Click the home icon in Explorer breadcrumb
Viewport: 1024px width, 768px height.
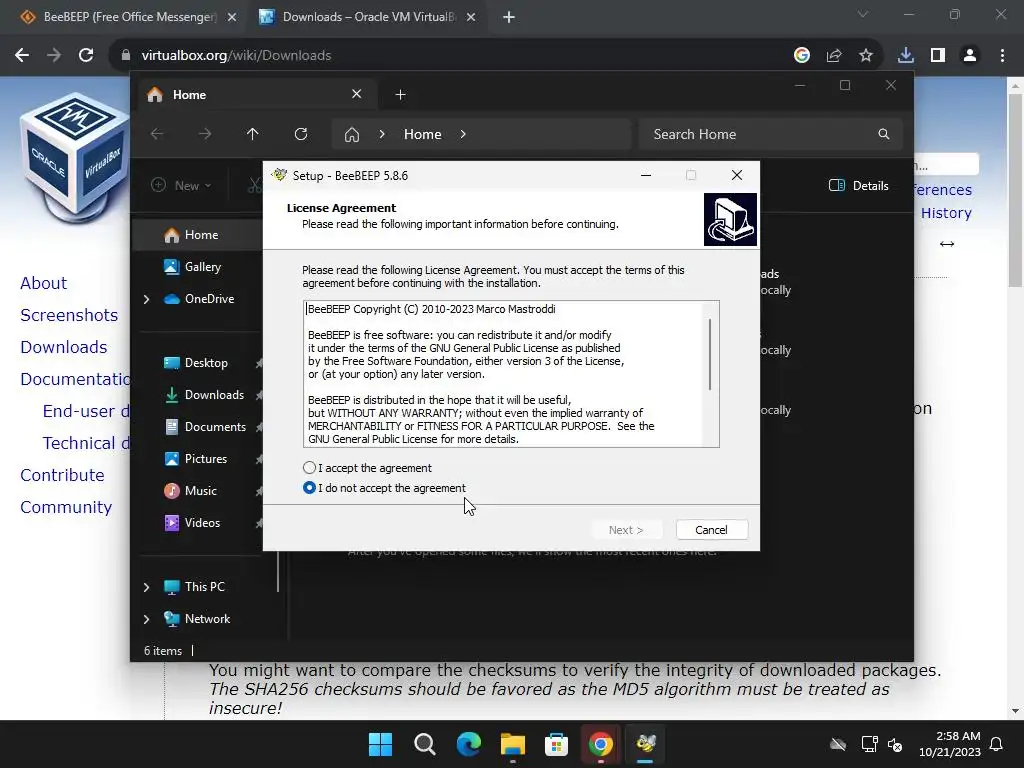(352, 134)
